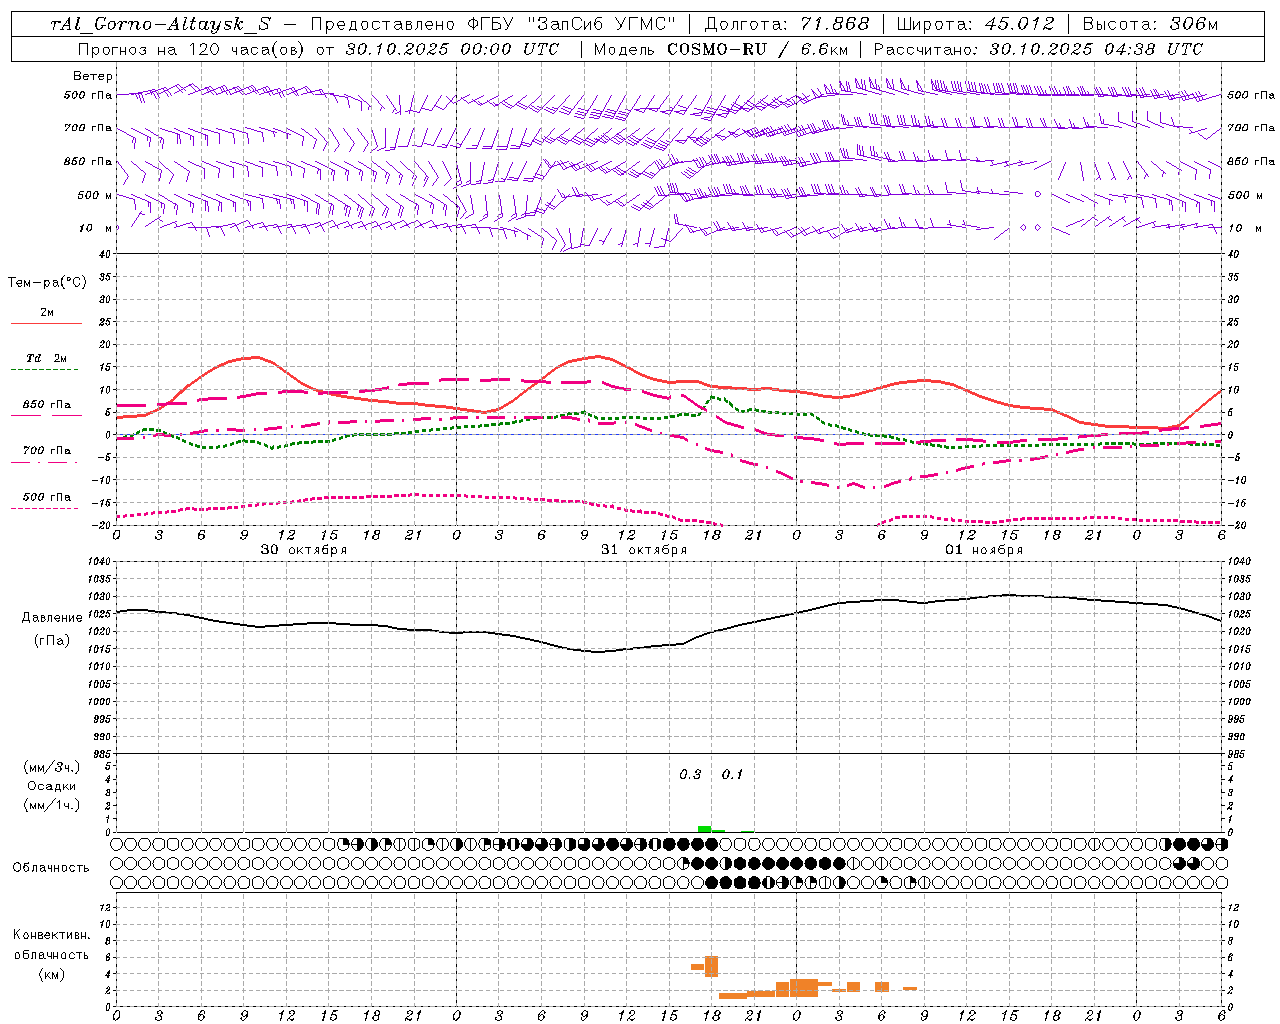Click the 0.1 precipitation amount value
Image resolution: width=1280 pixels, height=1024 pixels.
point(733,775)
